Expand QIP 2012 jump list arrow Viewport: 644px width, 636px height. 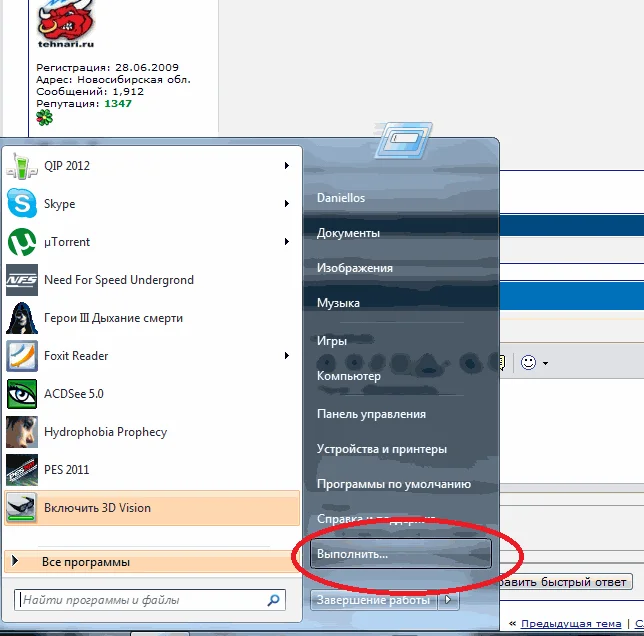[x=287, y=165]
